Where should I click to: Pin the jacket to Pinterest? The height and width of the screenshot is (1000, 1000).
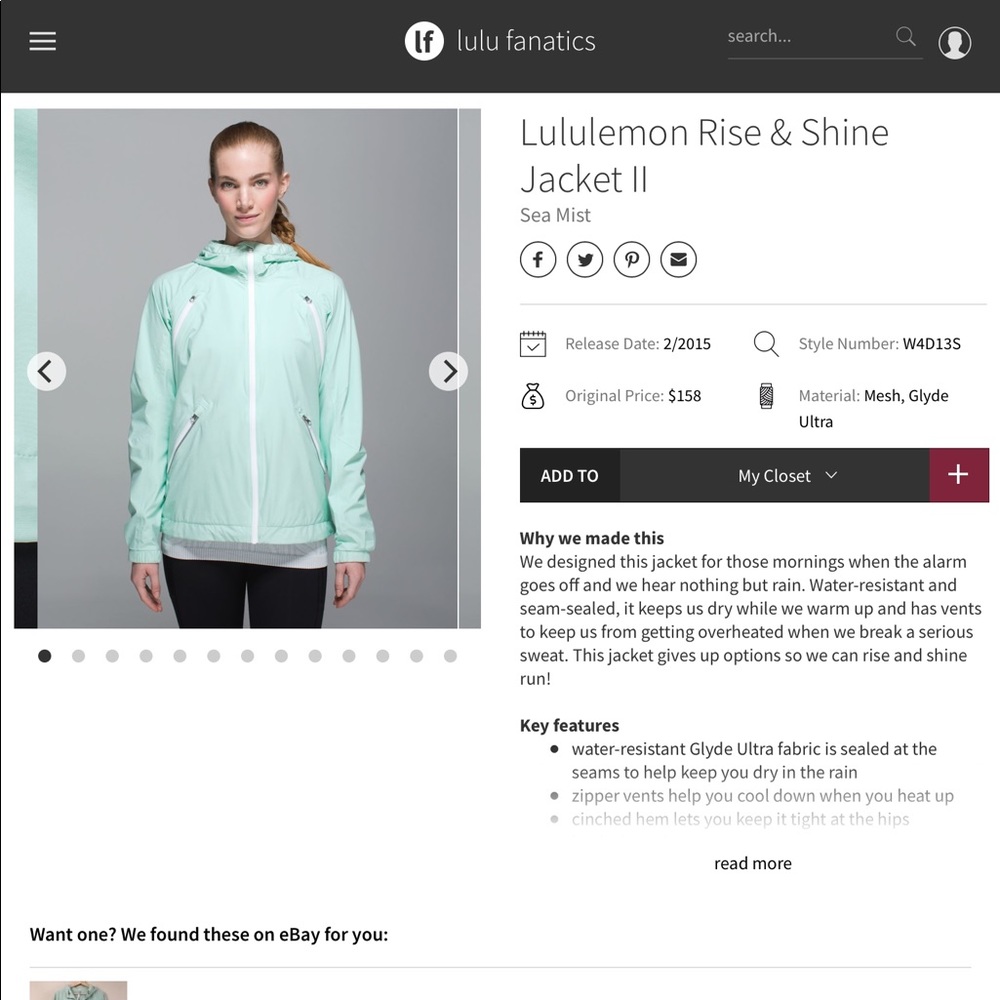click(x=632, y=259)
